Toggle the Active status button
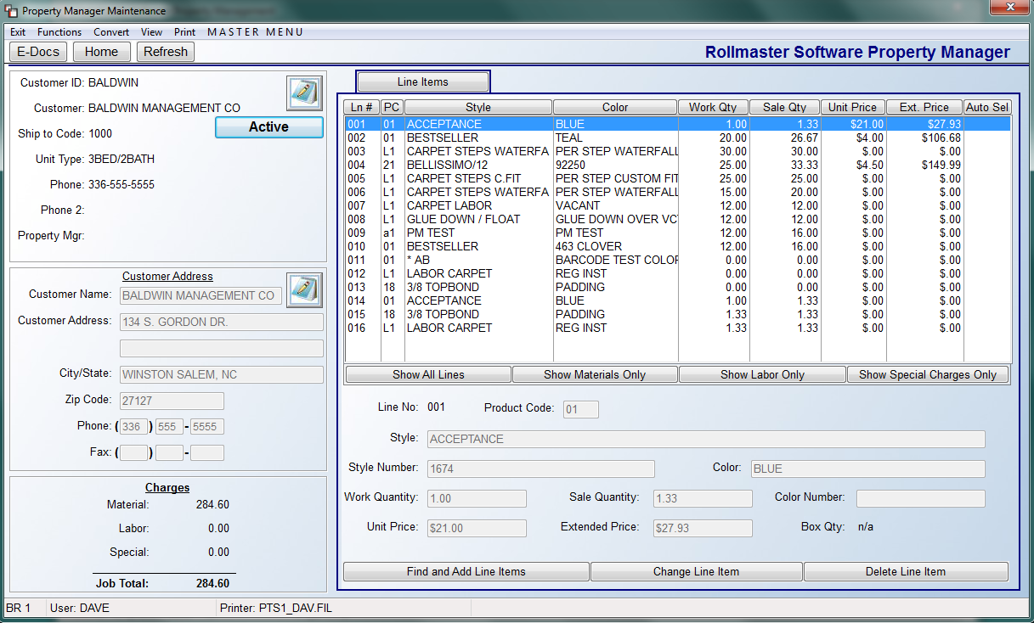This screenshot has height=623, width=1034. (x=269, y=127)
